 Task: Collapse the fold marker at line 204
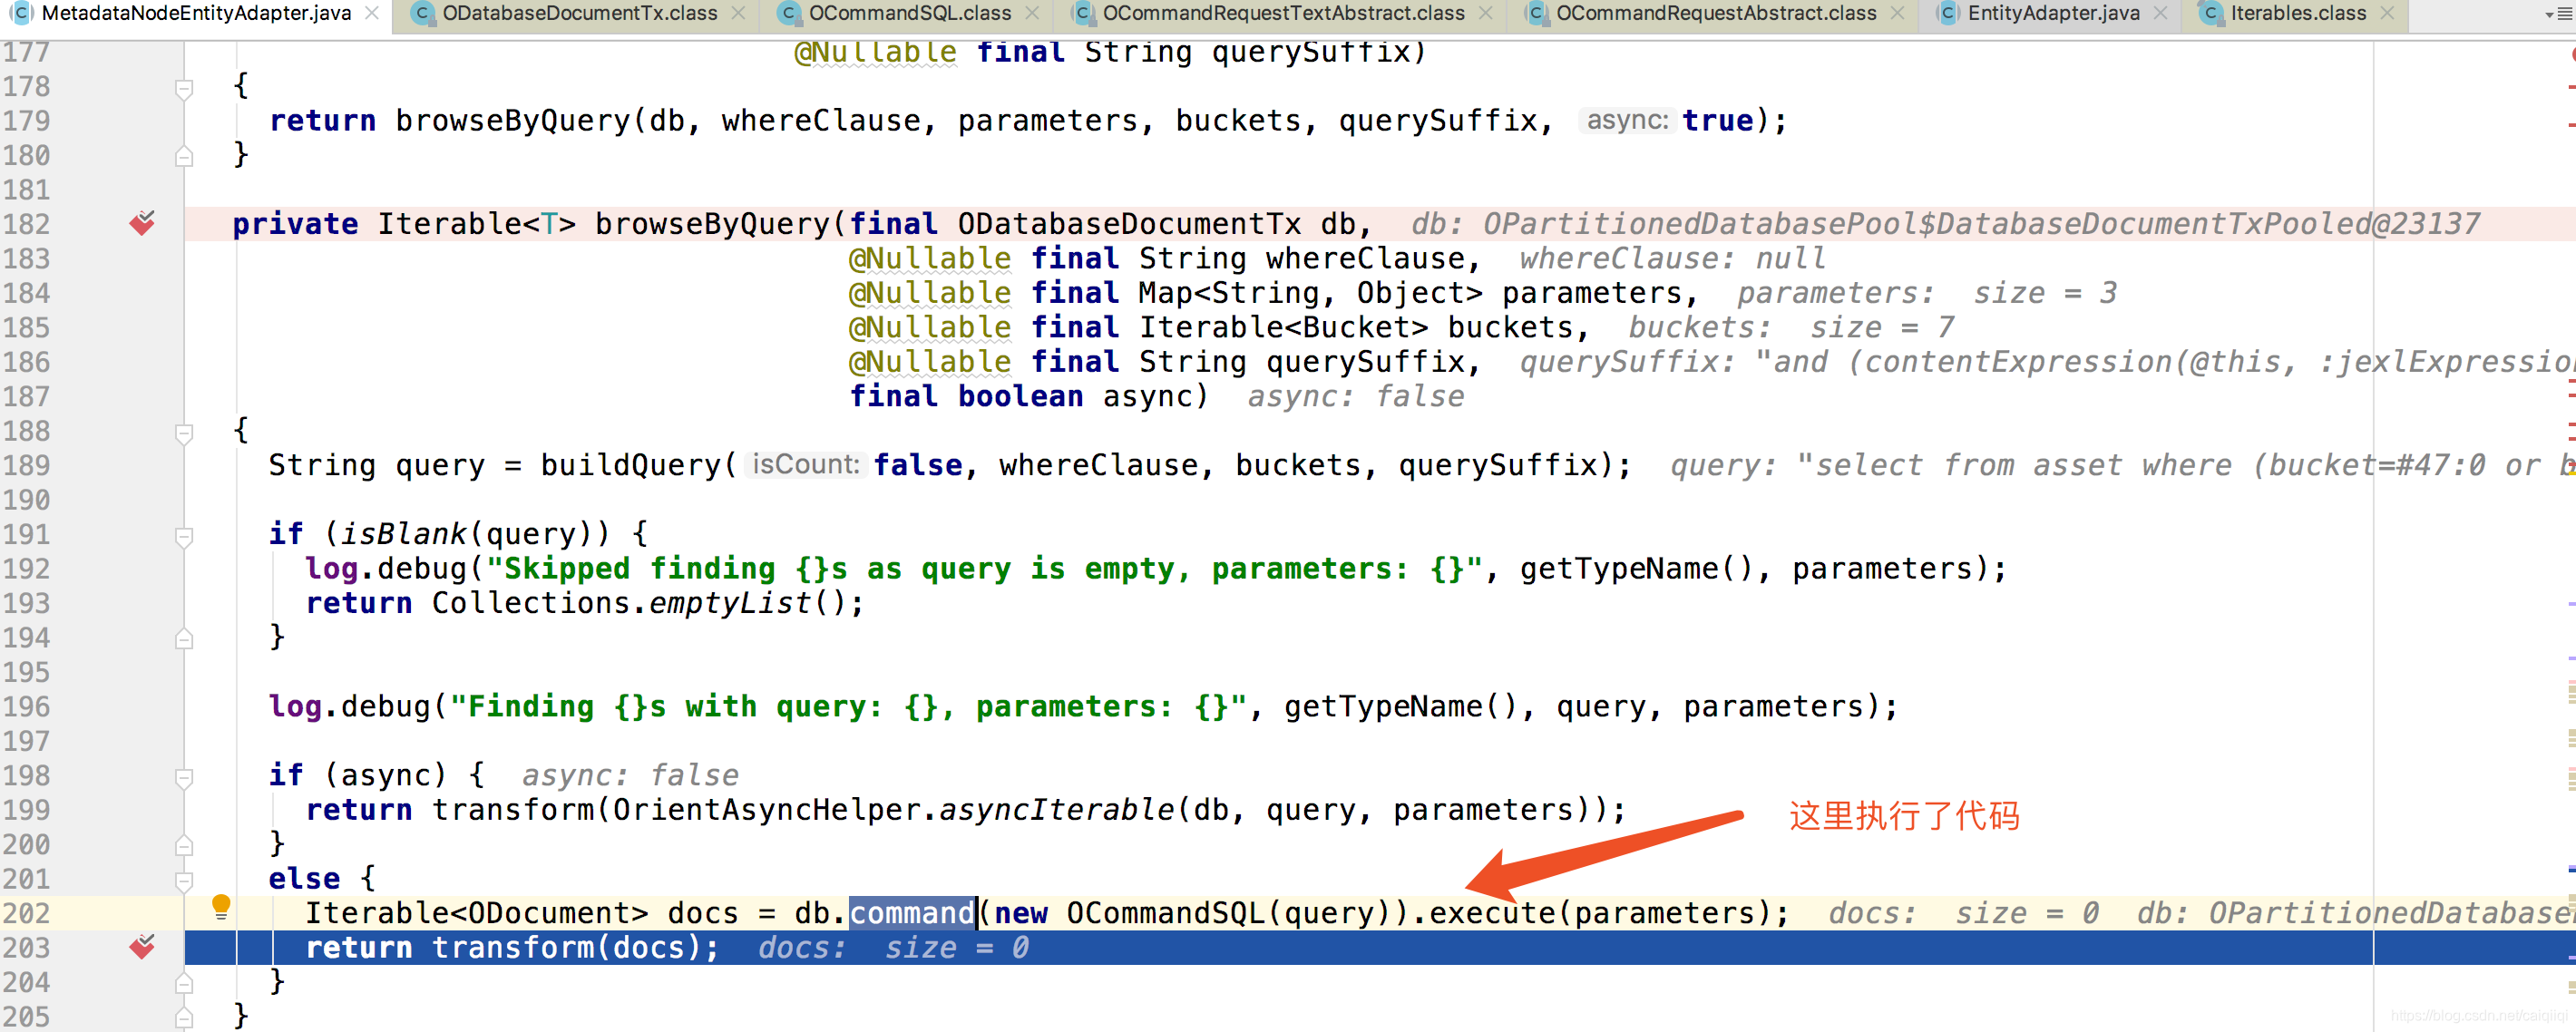click(x=184, y=984)
